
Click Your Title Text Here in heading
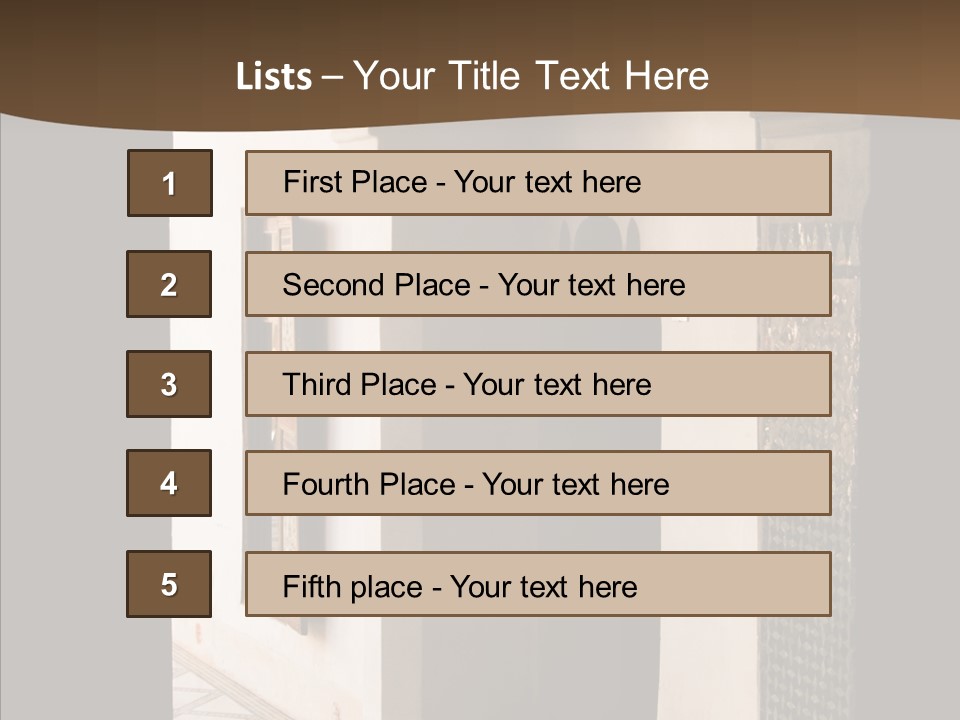[531, 76]
